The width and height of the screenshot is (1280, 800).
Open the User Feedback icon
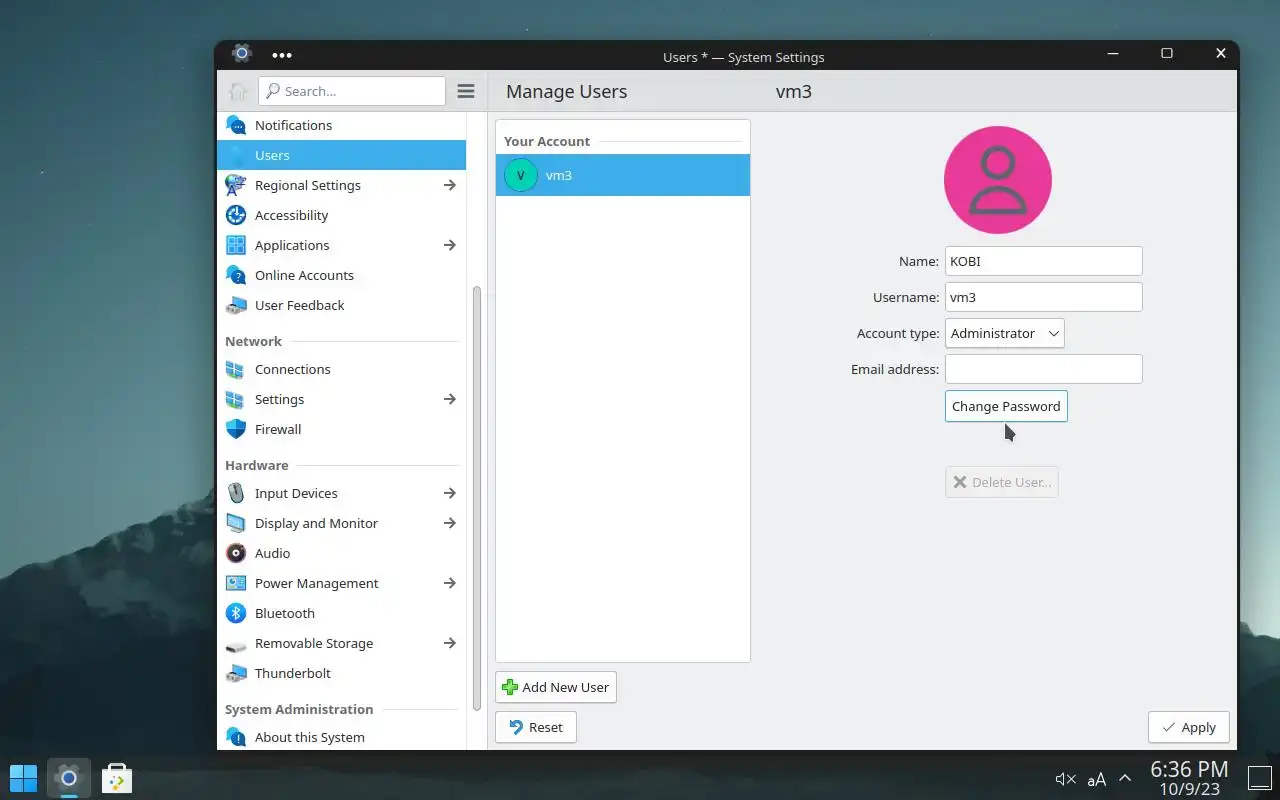236,305
